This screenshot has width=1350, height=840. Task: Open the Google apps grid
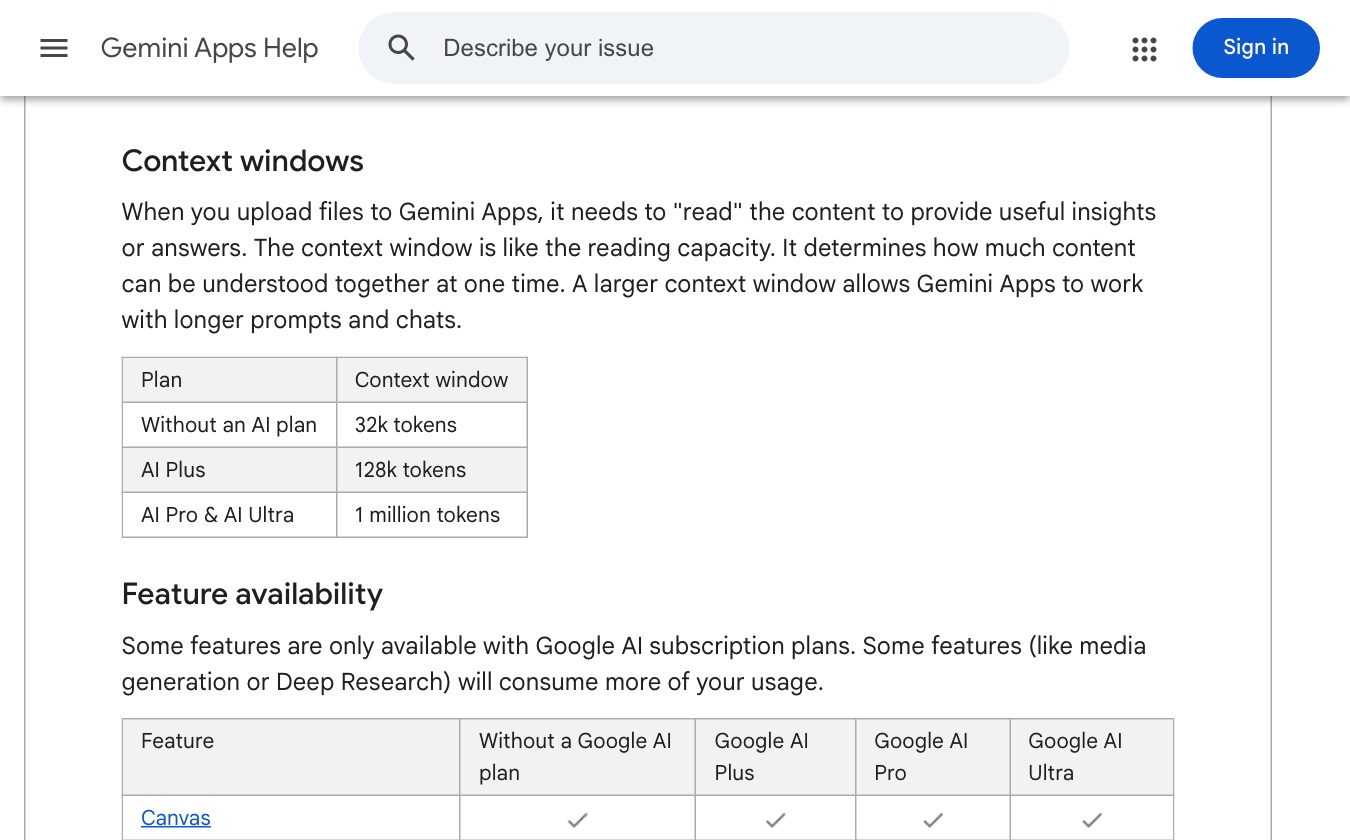[x=1144, y=48]
